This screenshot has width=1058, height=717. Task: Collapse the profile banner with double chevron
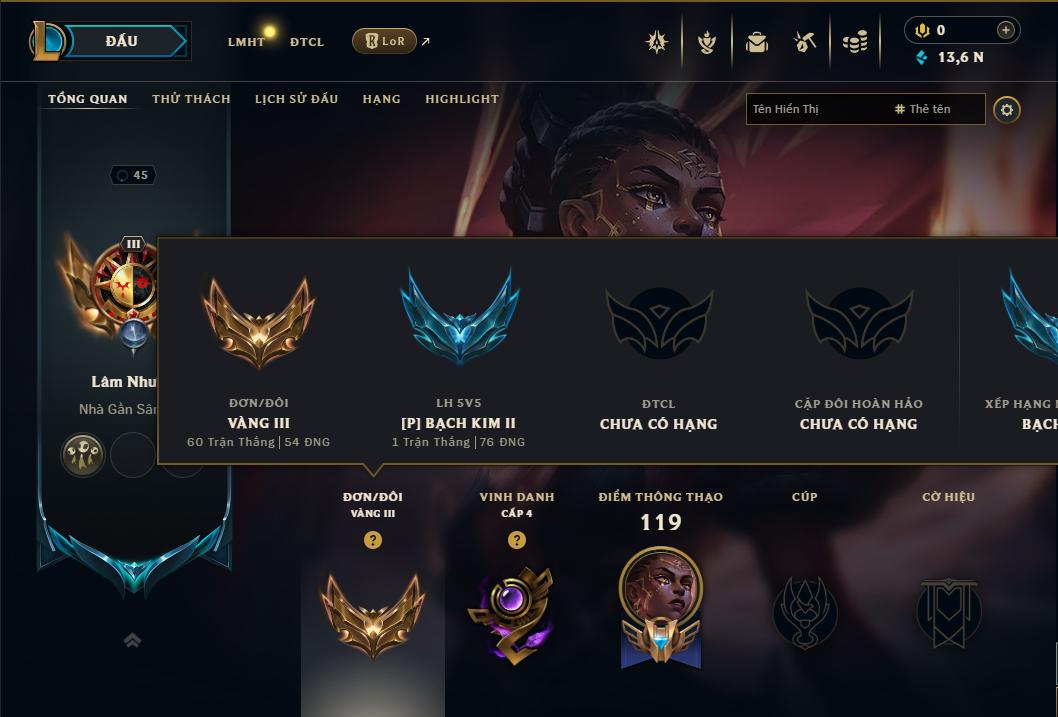pyautogui.click(x=133, y=640)
